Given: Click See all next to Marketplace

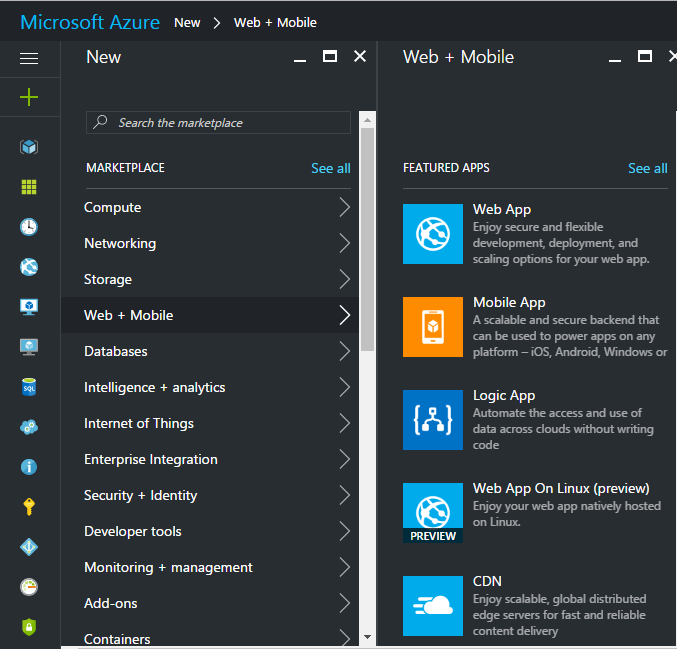Looking at the screenshot, I should 331,168.
